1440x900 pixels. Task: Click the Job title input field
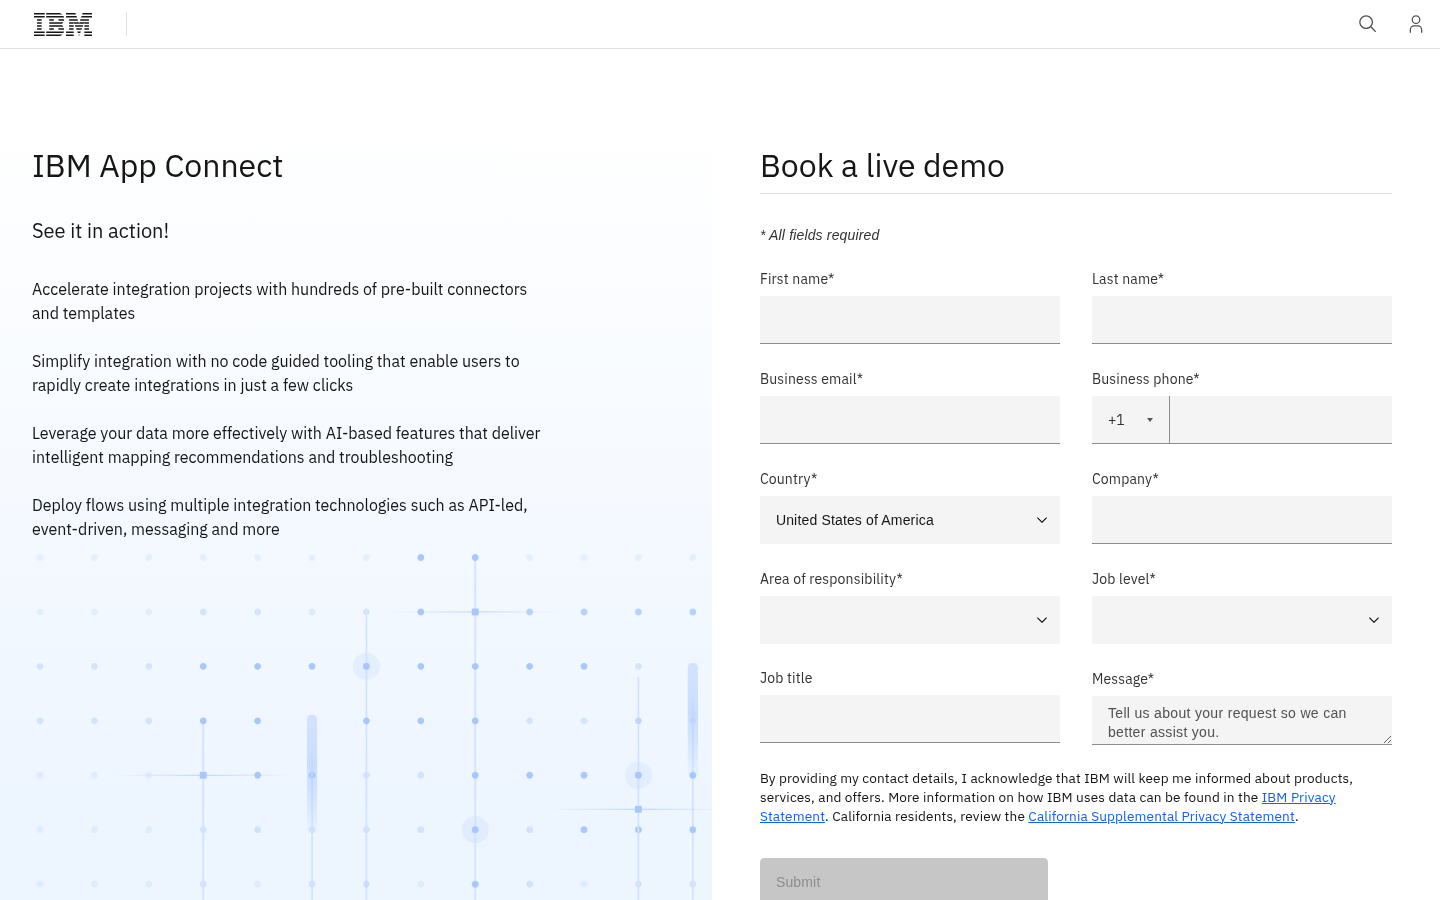click(x=910, y=719)
